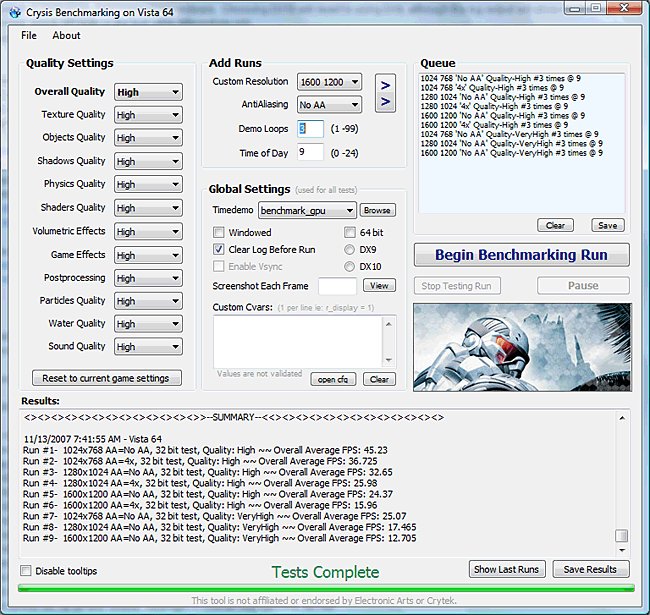Clear the Custom Cvars box
The image size is (650, 615).
pyautogui.click(x=379, y=379)
